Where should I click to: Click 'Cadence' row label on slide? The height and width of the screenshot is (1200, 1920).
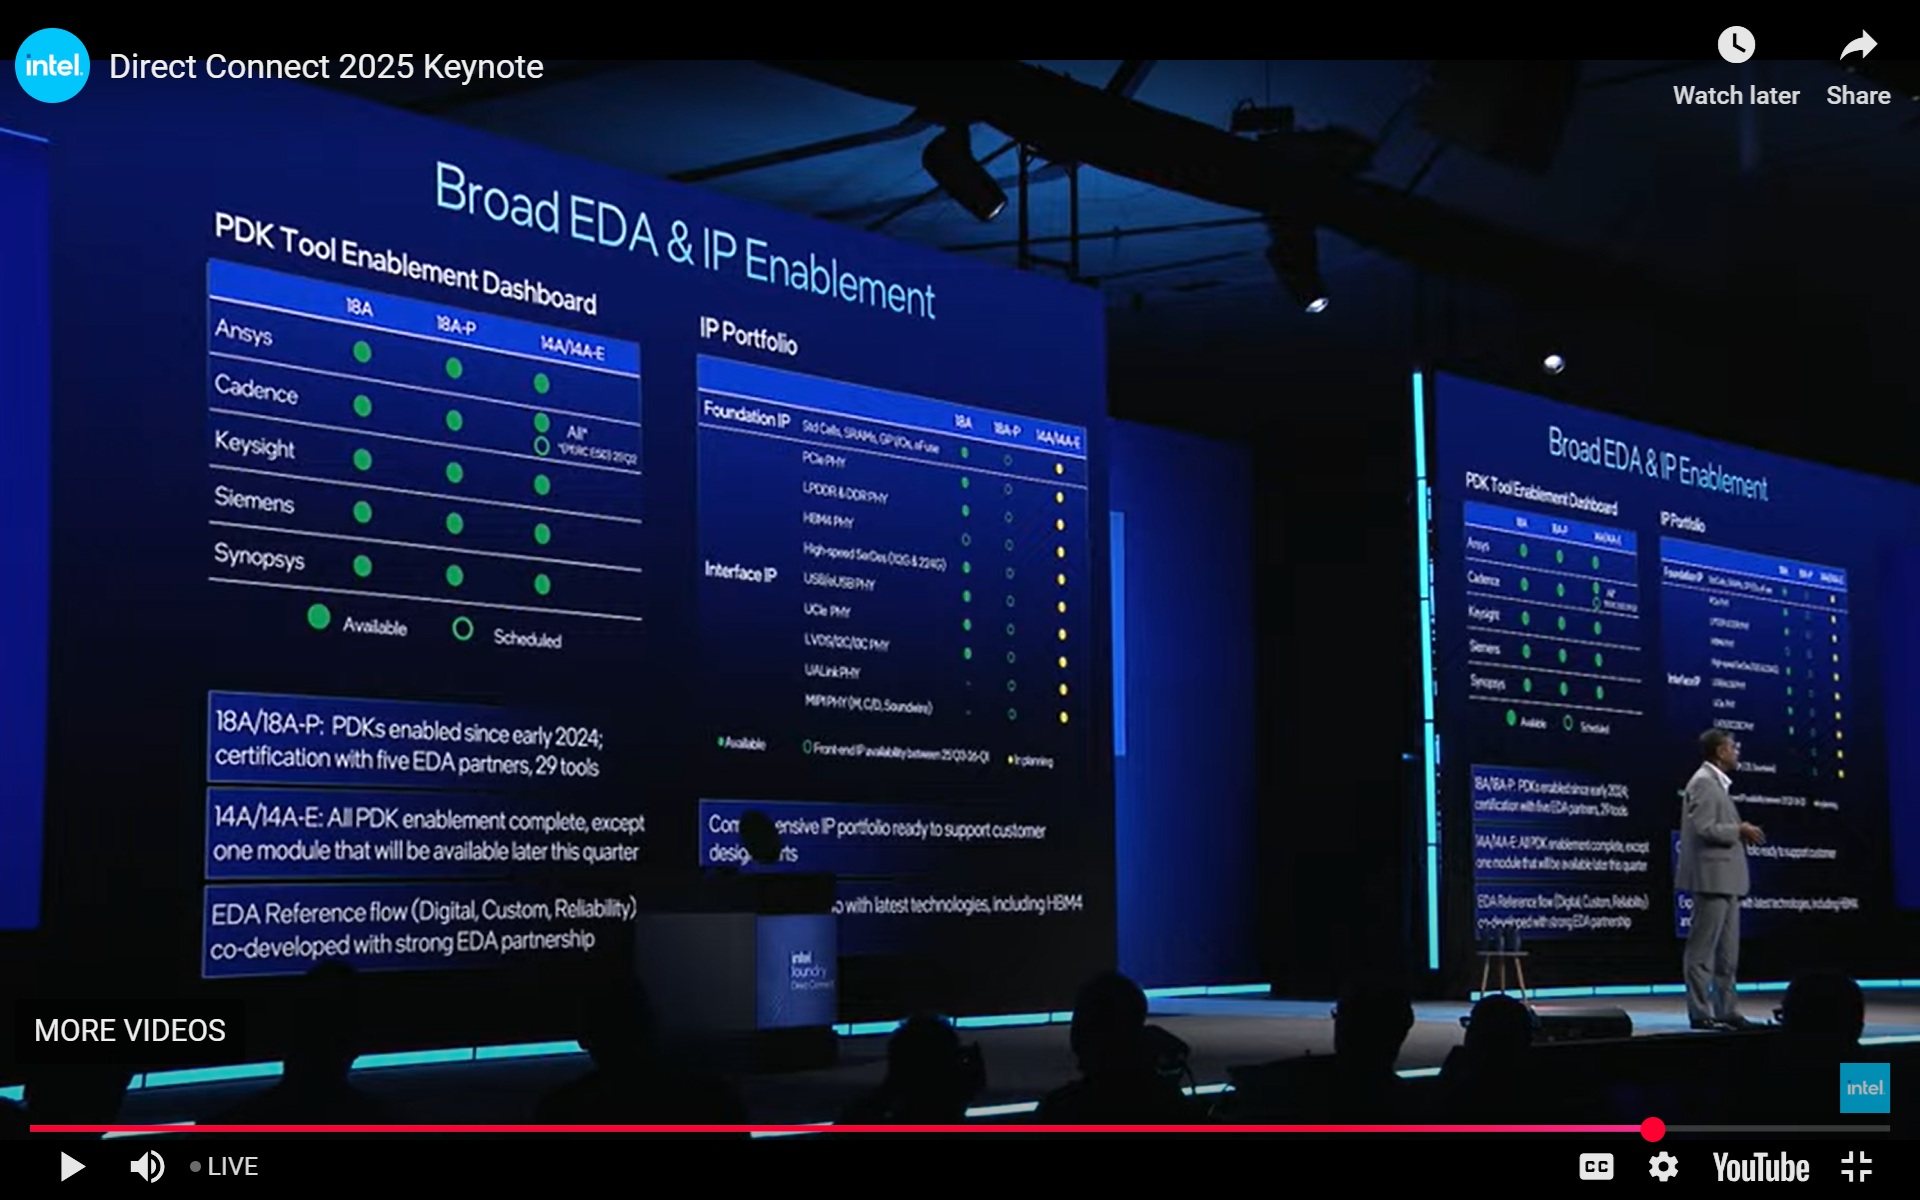256,388
